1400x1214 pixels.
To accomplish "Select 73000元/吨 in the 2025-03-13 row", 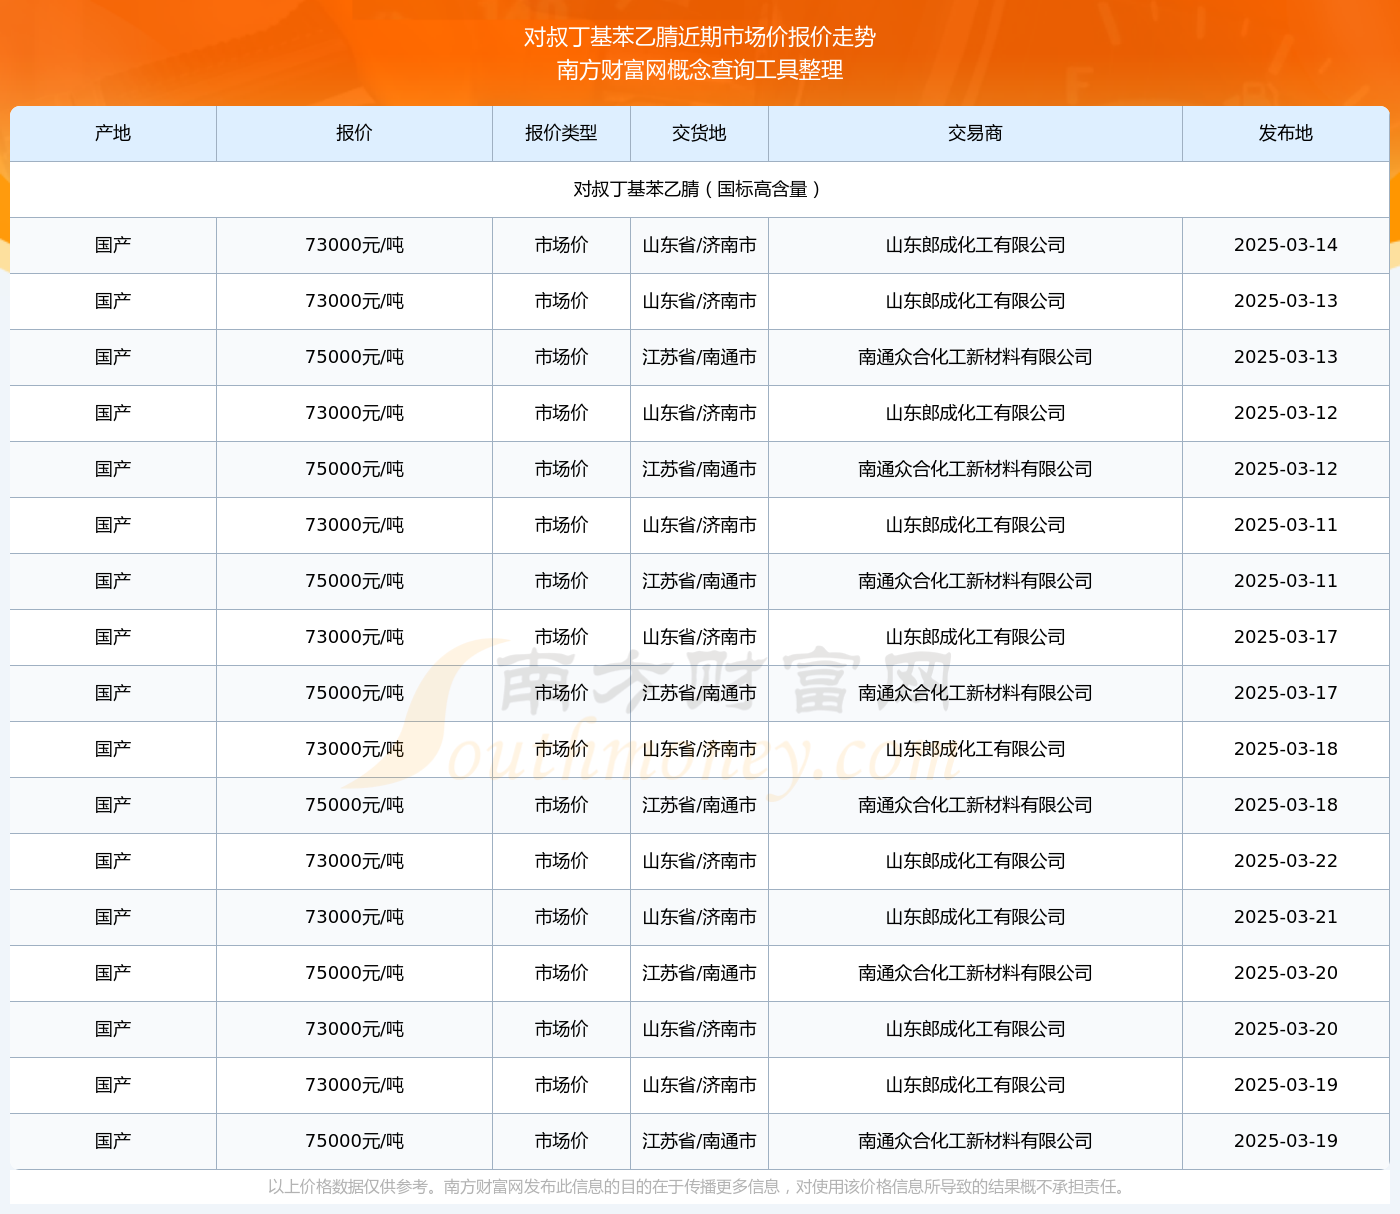I will [x=354, y=301].
